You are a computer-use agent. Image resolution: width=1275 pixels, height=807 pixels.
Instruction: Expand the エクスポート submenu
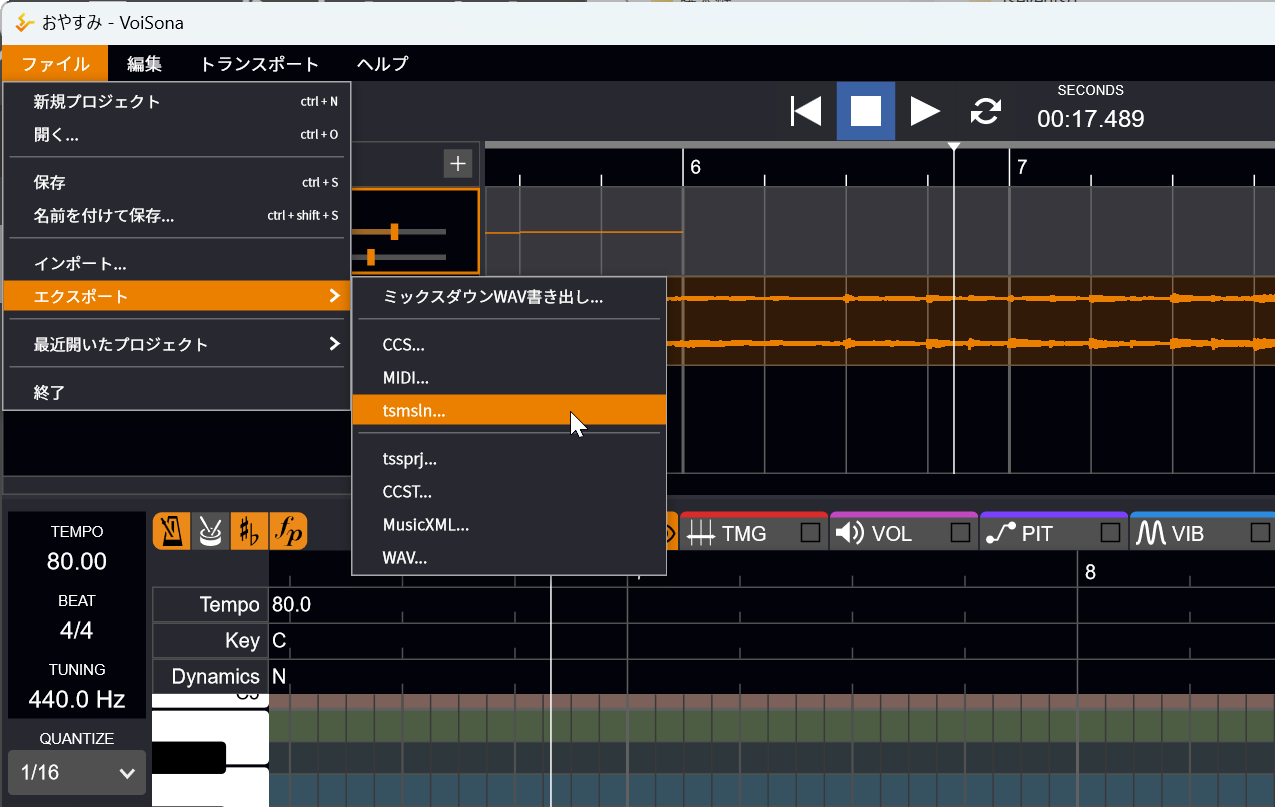[177, 296]
